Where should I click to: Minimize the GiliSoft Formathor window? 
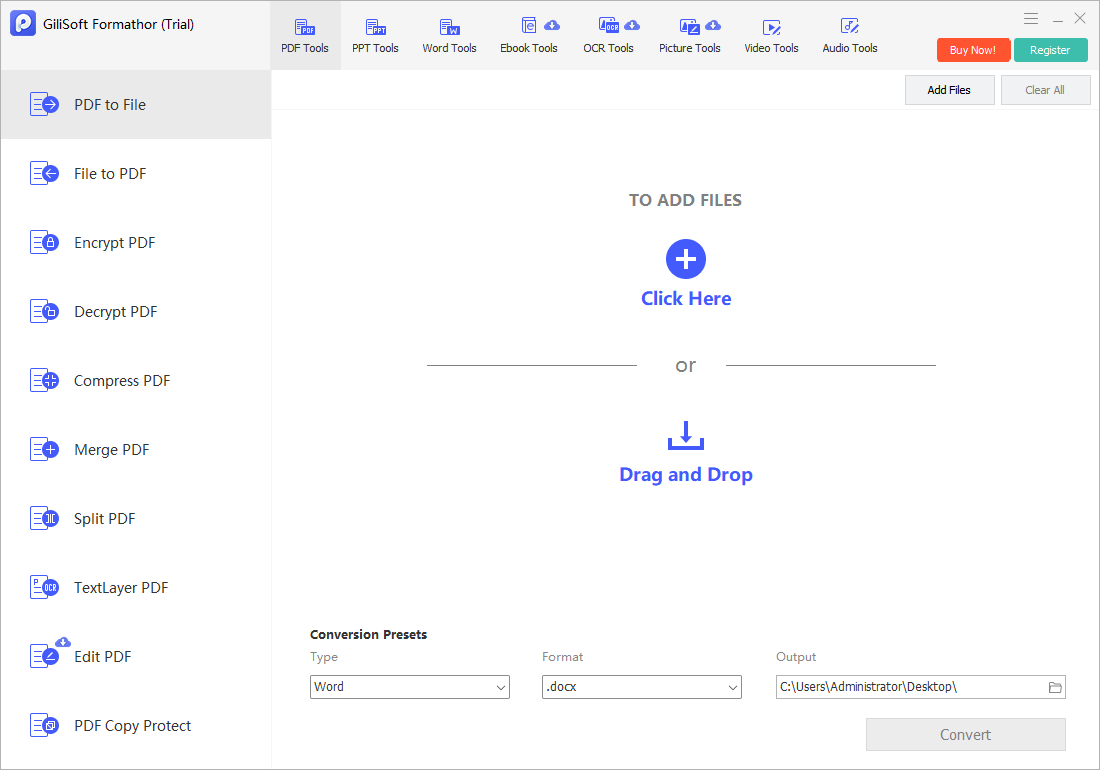coord(1057,19)
